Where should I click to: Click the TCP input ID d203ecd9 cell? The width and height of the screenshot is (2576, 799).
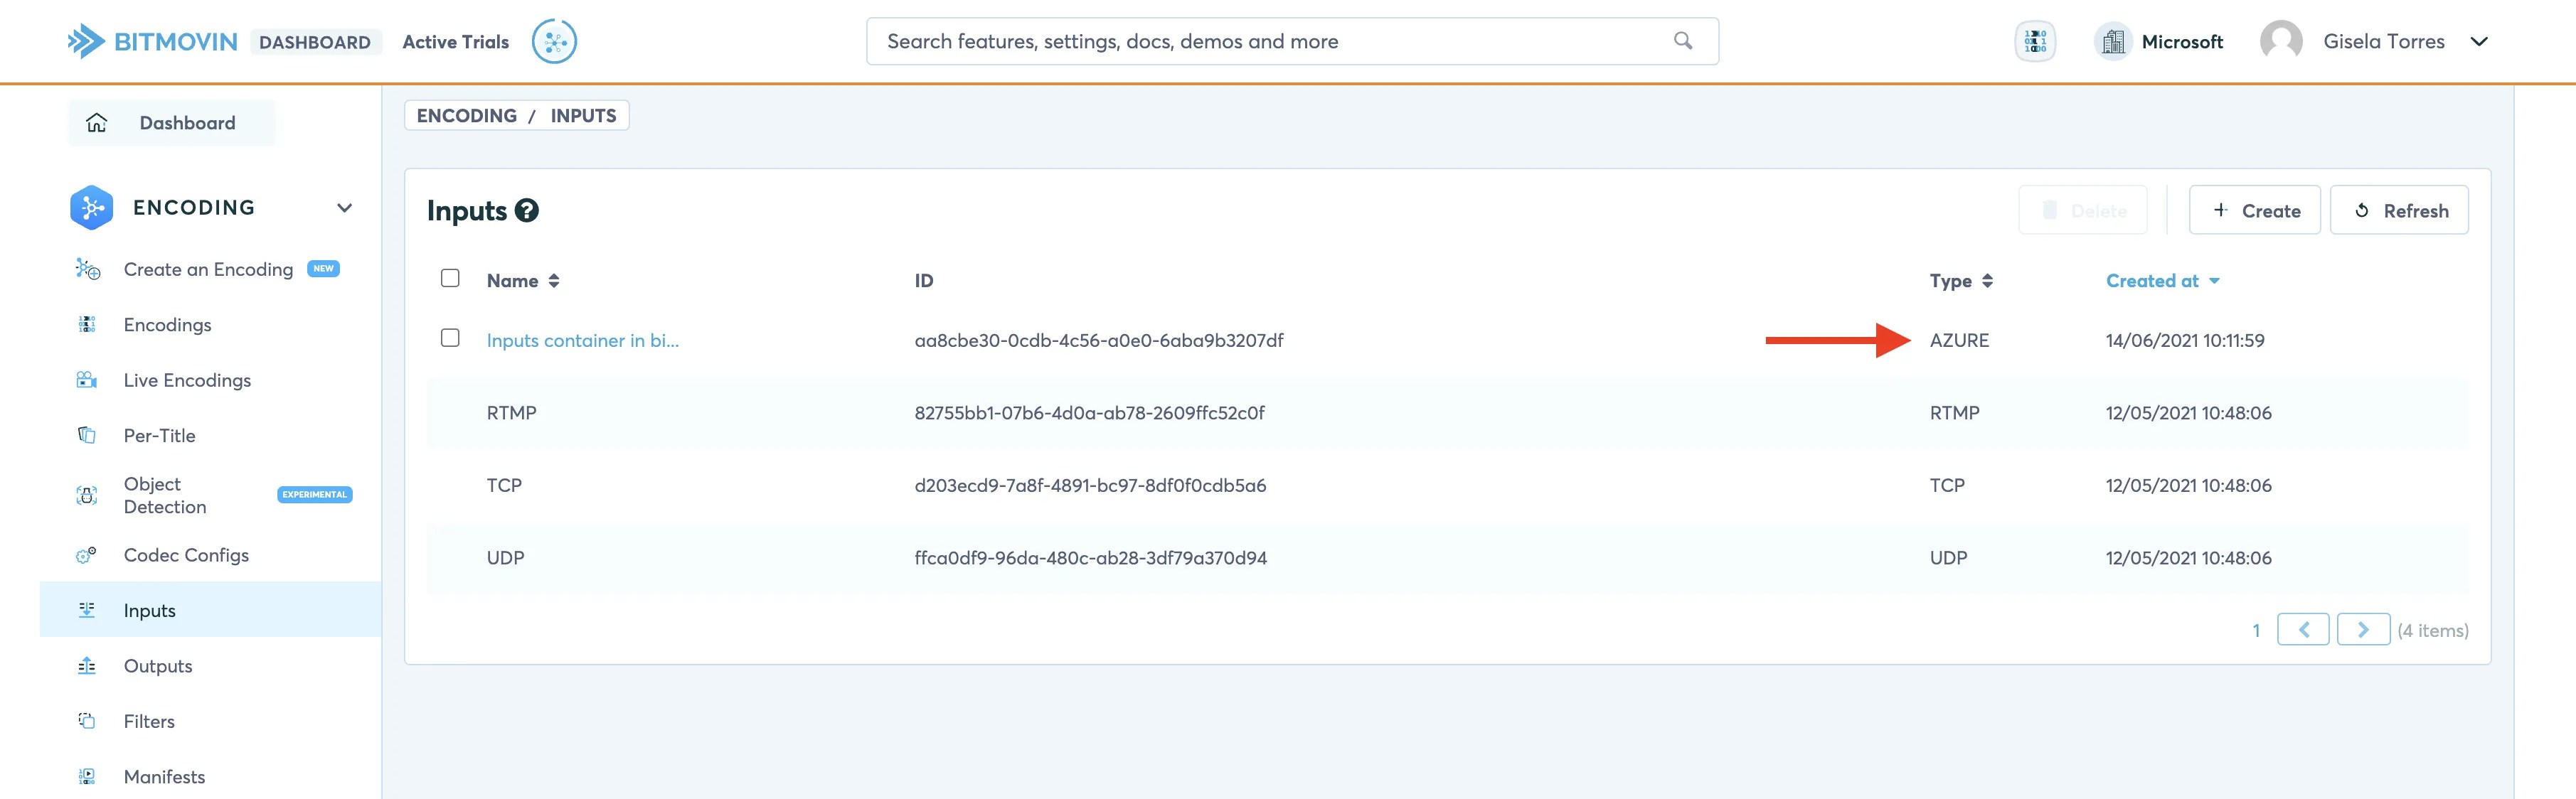click(x=1090, y=485)
